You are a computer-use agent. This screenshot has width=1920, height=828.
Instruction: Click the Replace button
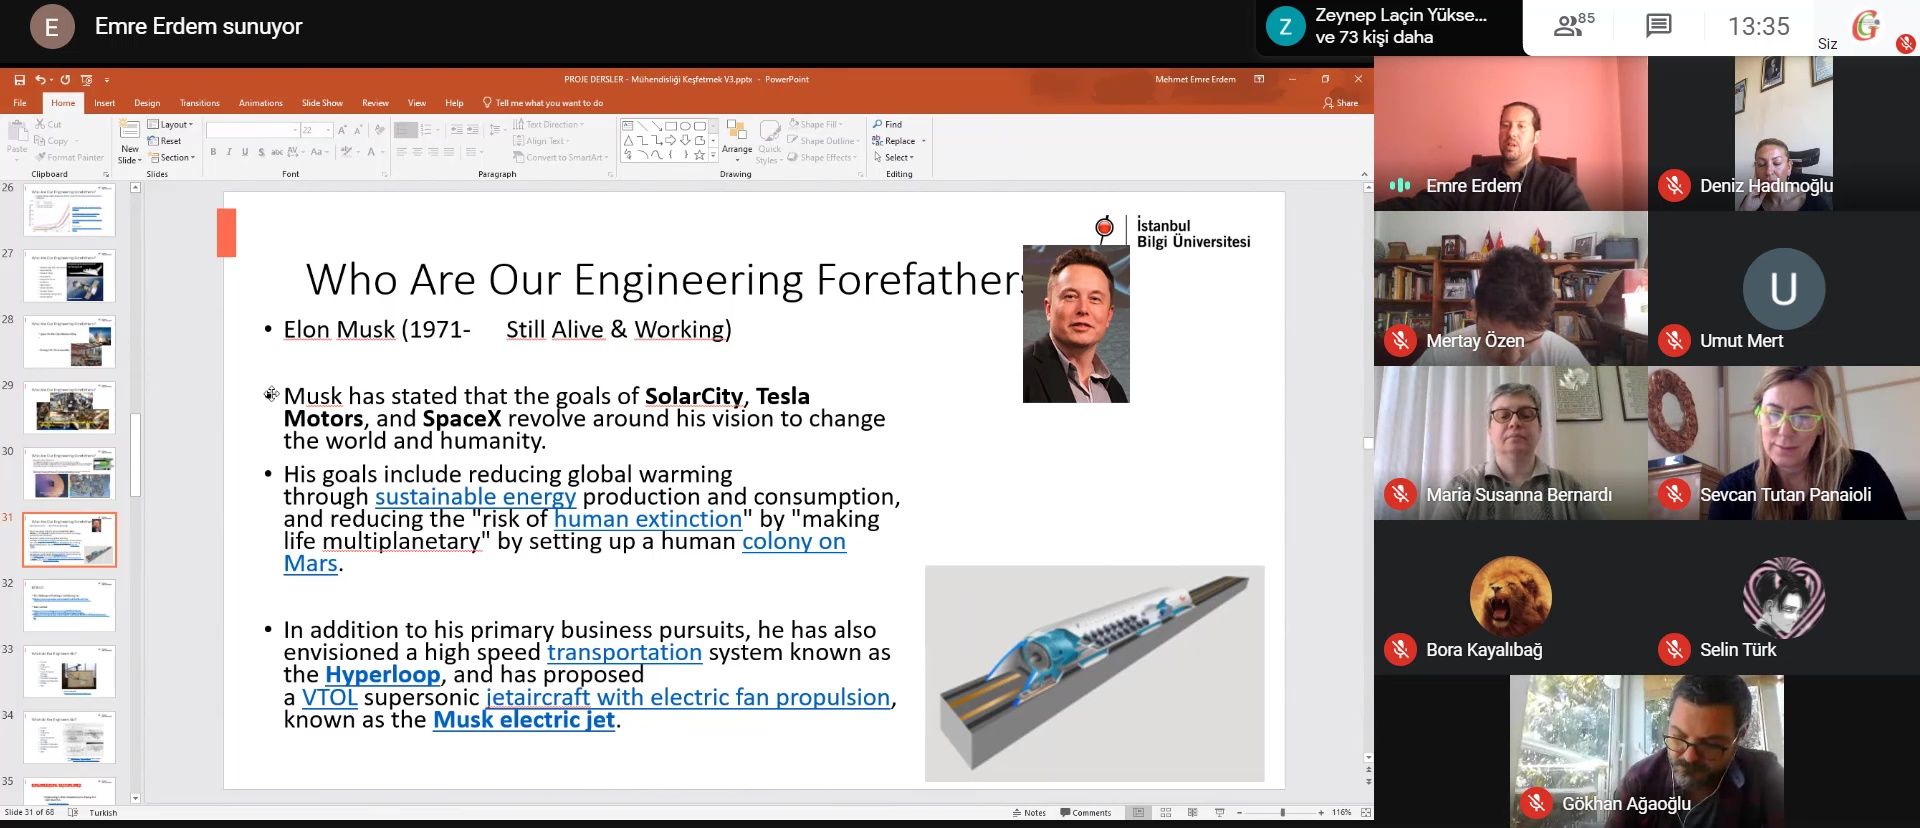pyautogui.click(x=894, y=141)
